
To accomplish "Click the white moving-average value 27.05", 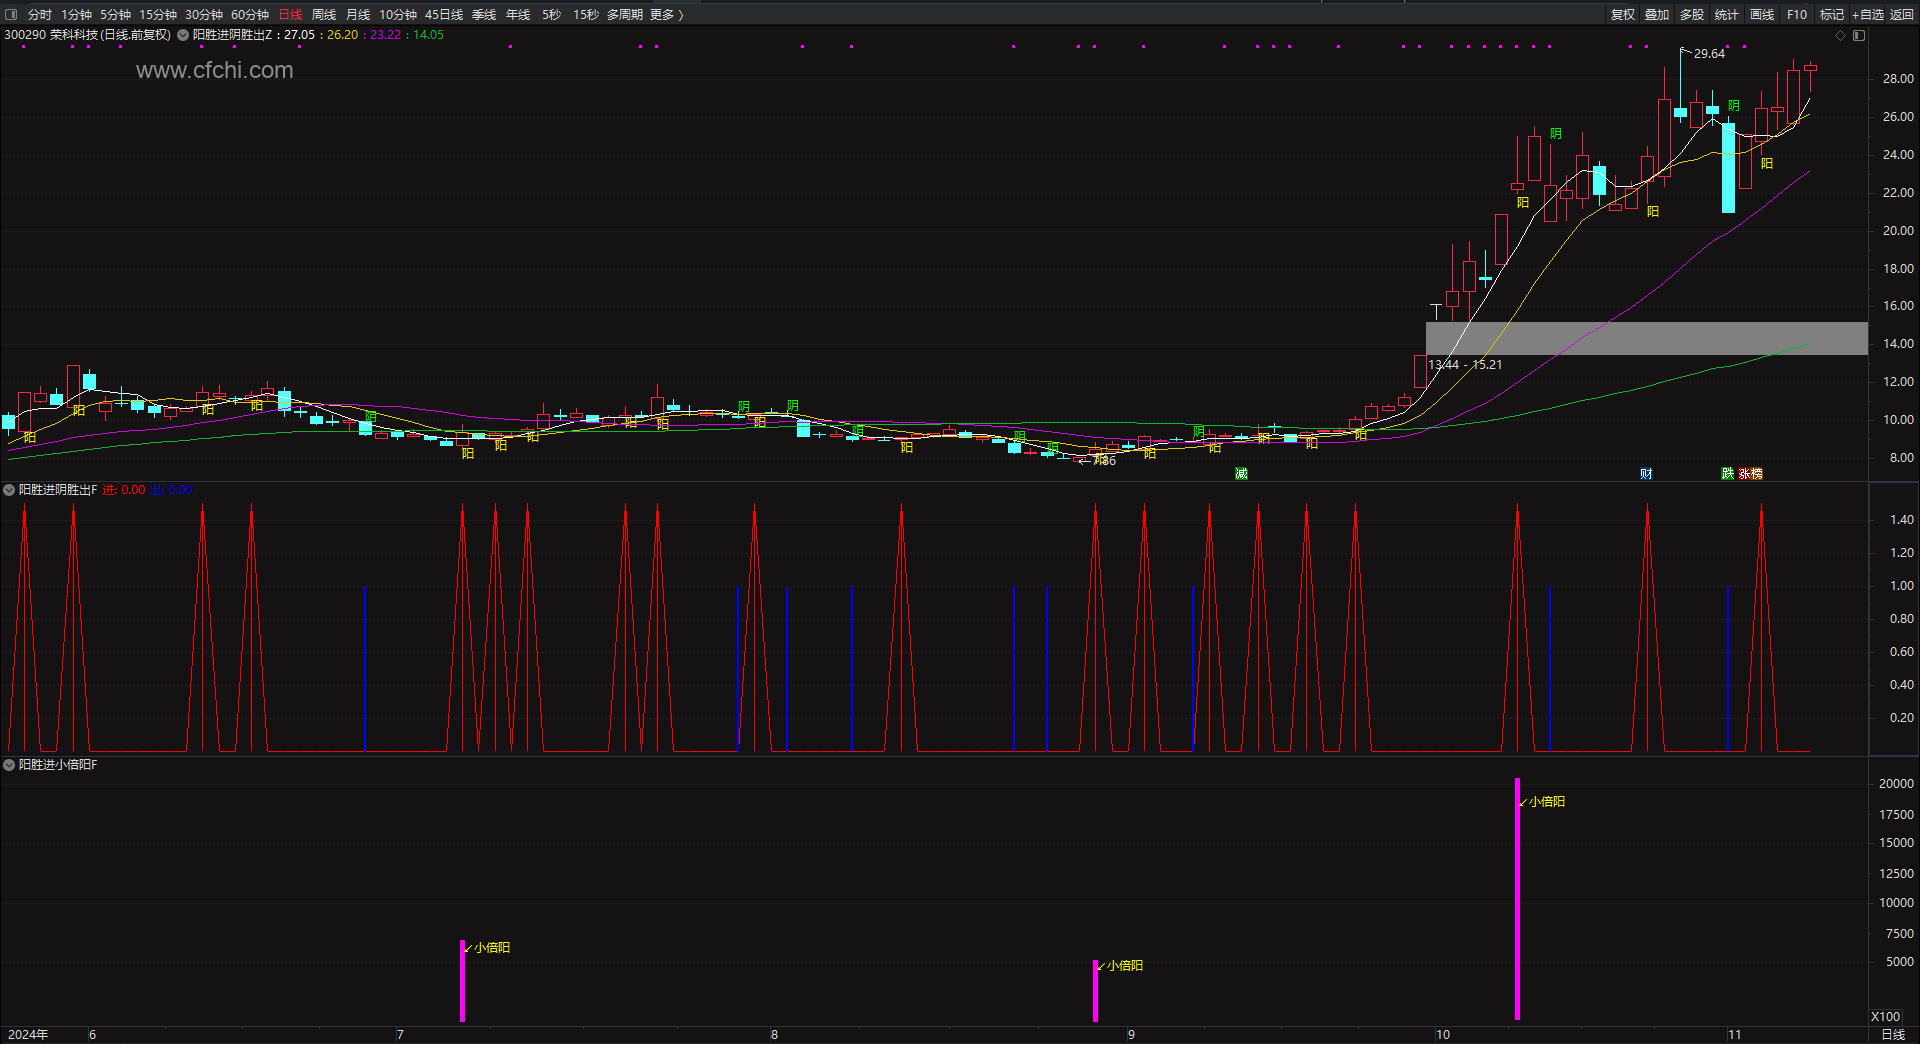I will tap(299, 35).
